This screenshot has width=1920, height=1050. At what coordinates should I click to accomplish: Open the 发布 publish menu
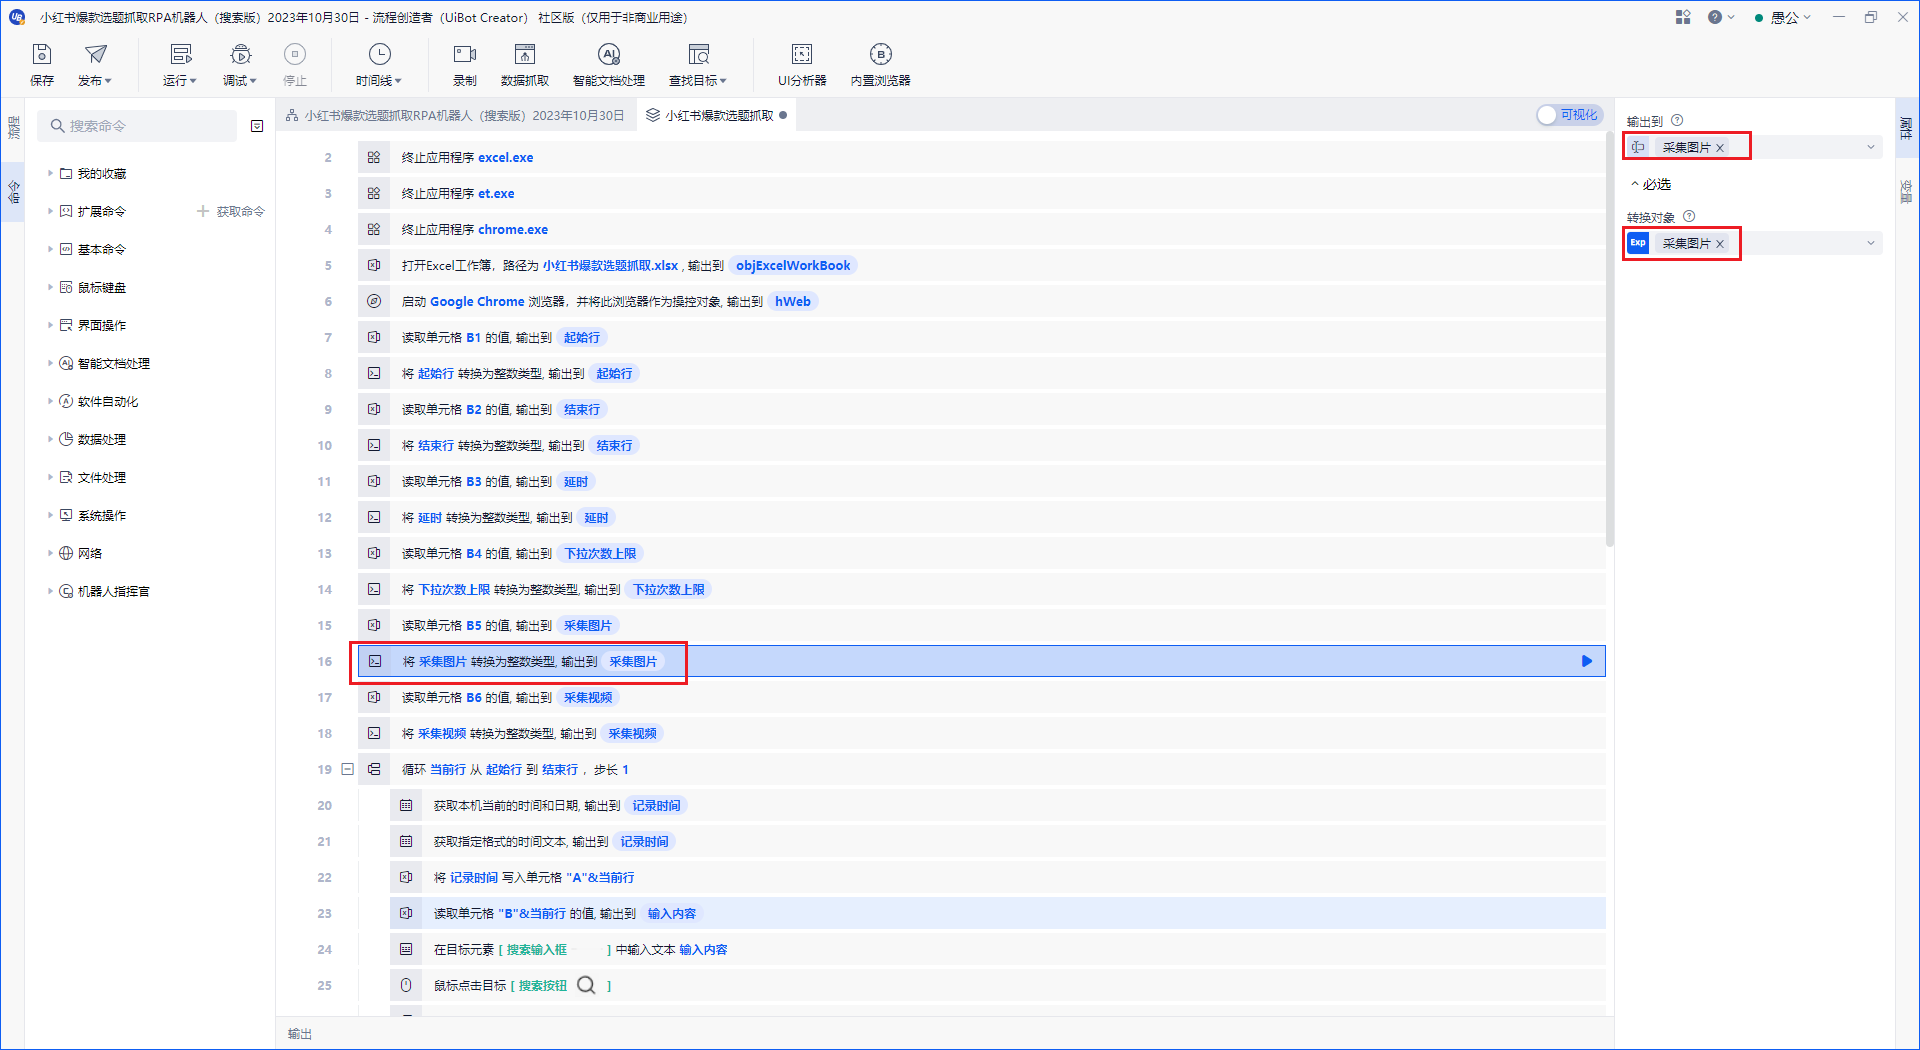tap(95, 64)
